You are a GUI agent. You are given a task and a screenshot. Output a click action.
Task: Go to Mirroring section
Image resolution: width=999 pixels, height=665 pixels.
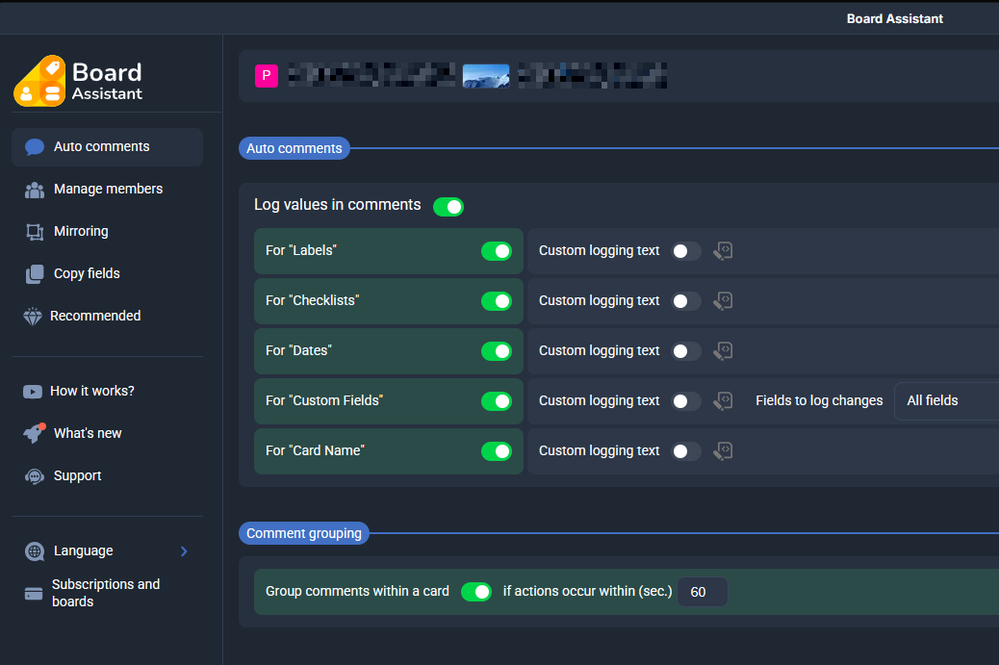(x=107, y=231)
